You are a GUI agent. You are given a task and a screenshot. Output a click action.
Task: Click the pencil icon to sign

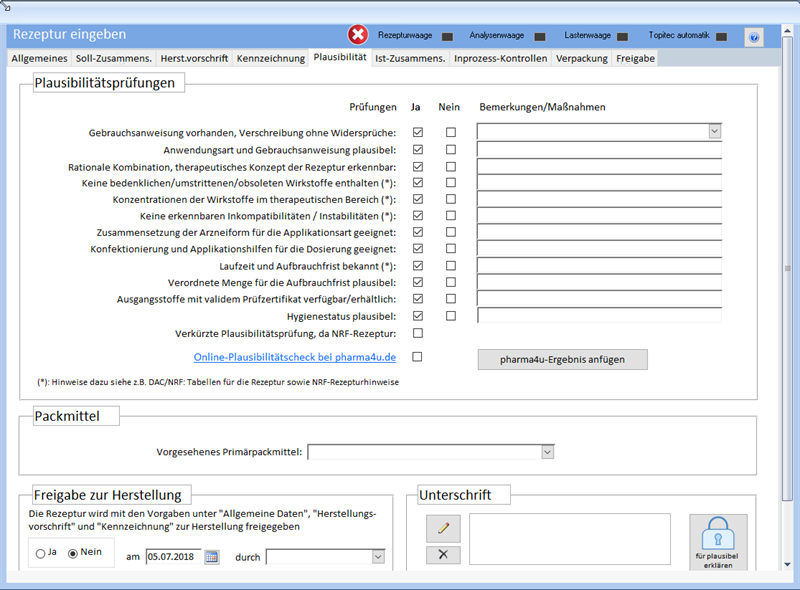tap(443, 528)
